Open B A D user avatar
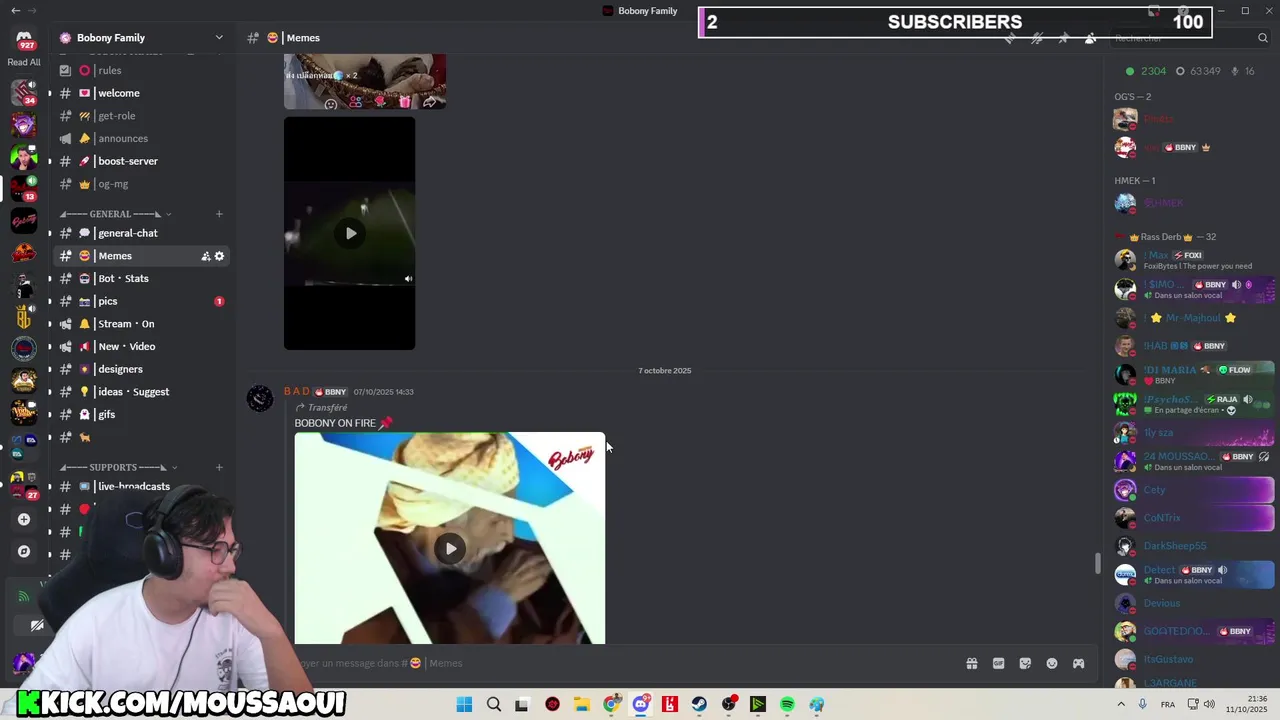The image size is (1280, 720). tap(260, 399)
